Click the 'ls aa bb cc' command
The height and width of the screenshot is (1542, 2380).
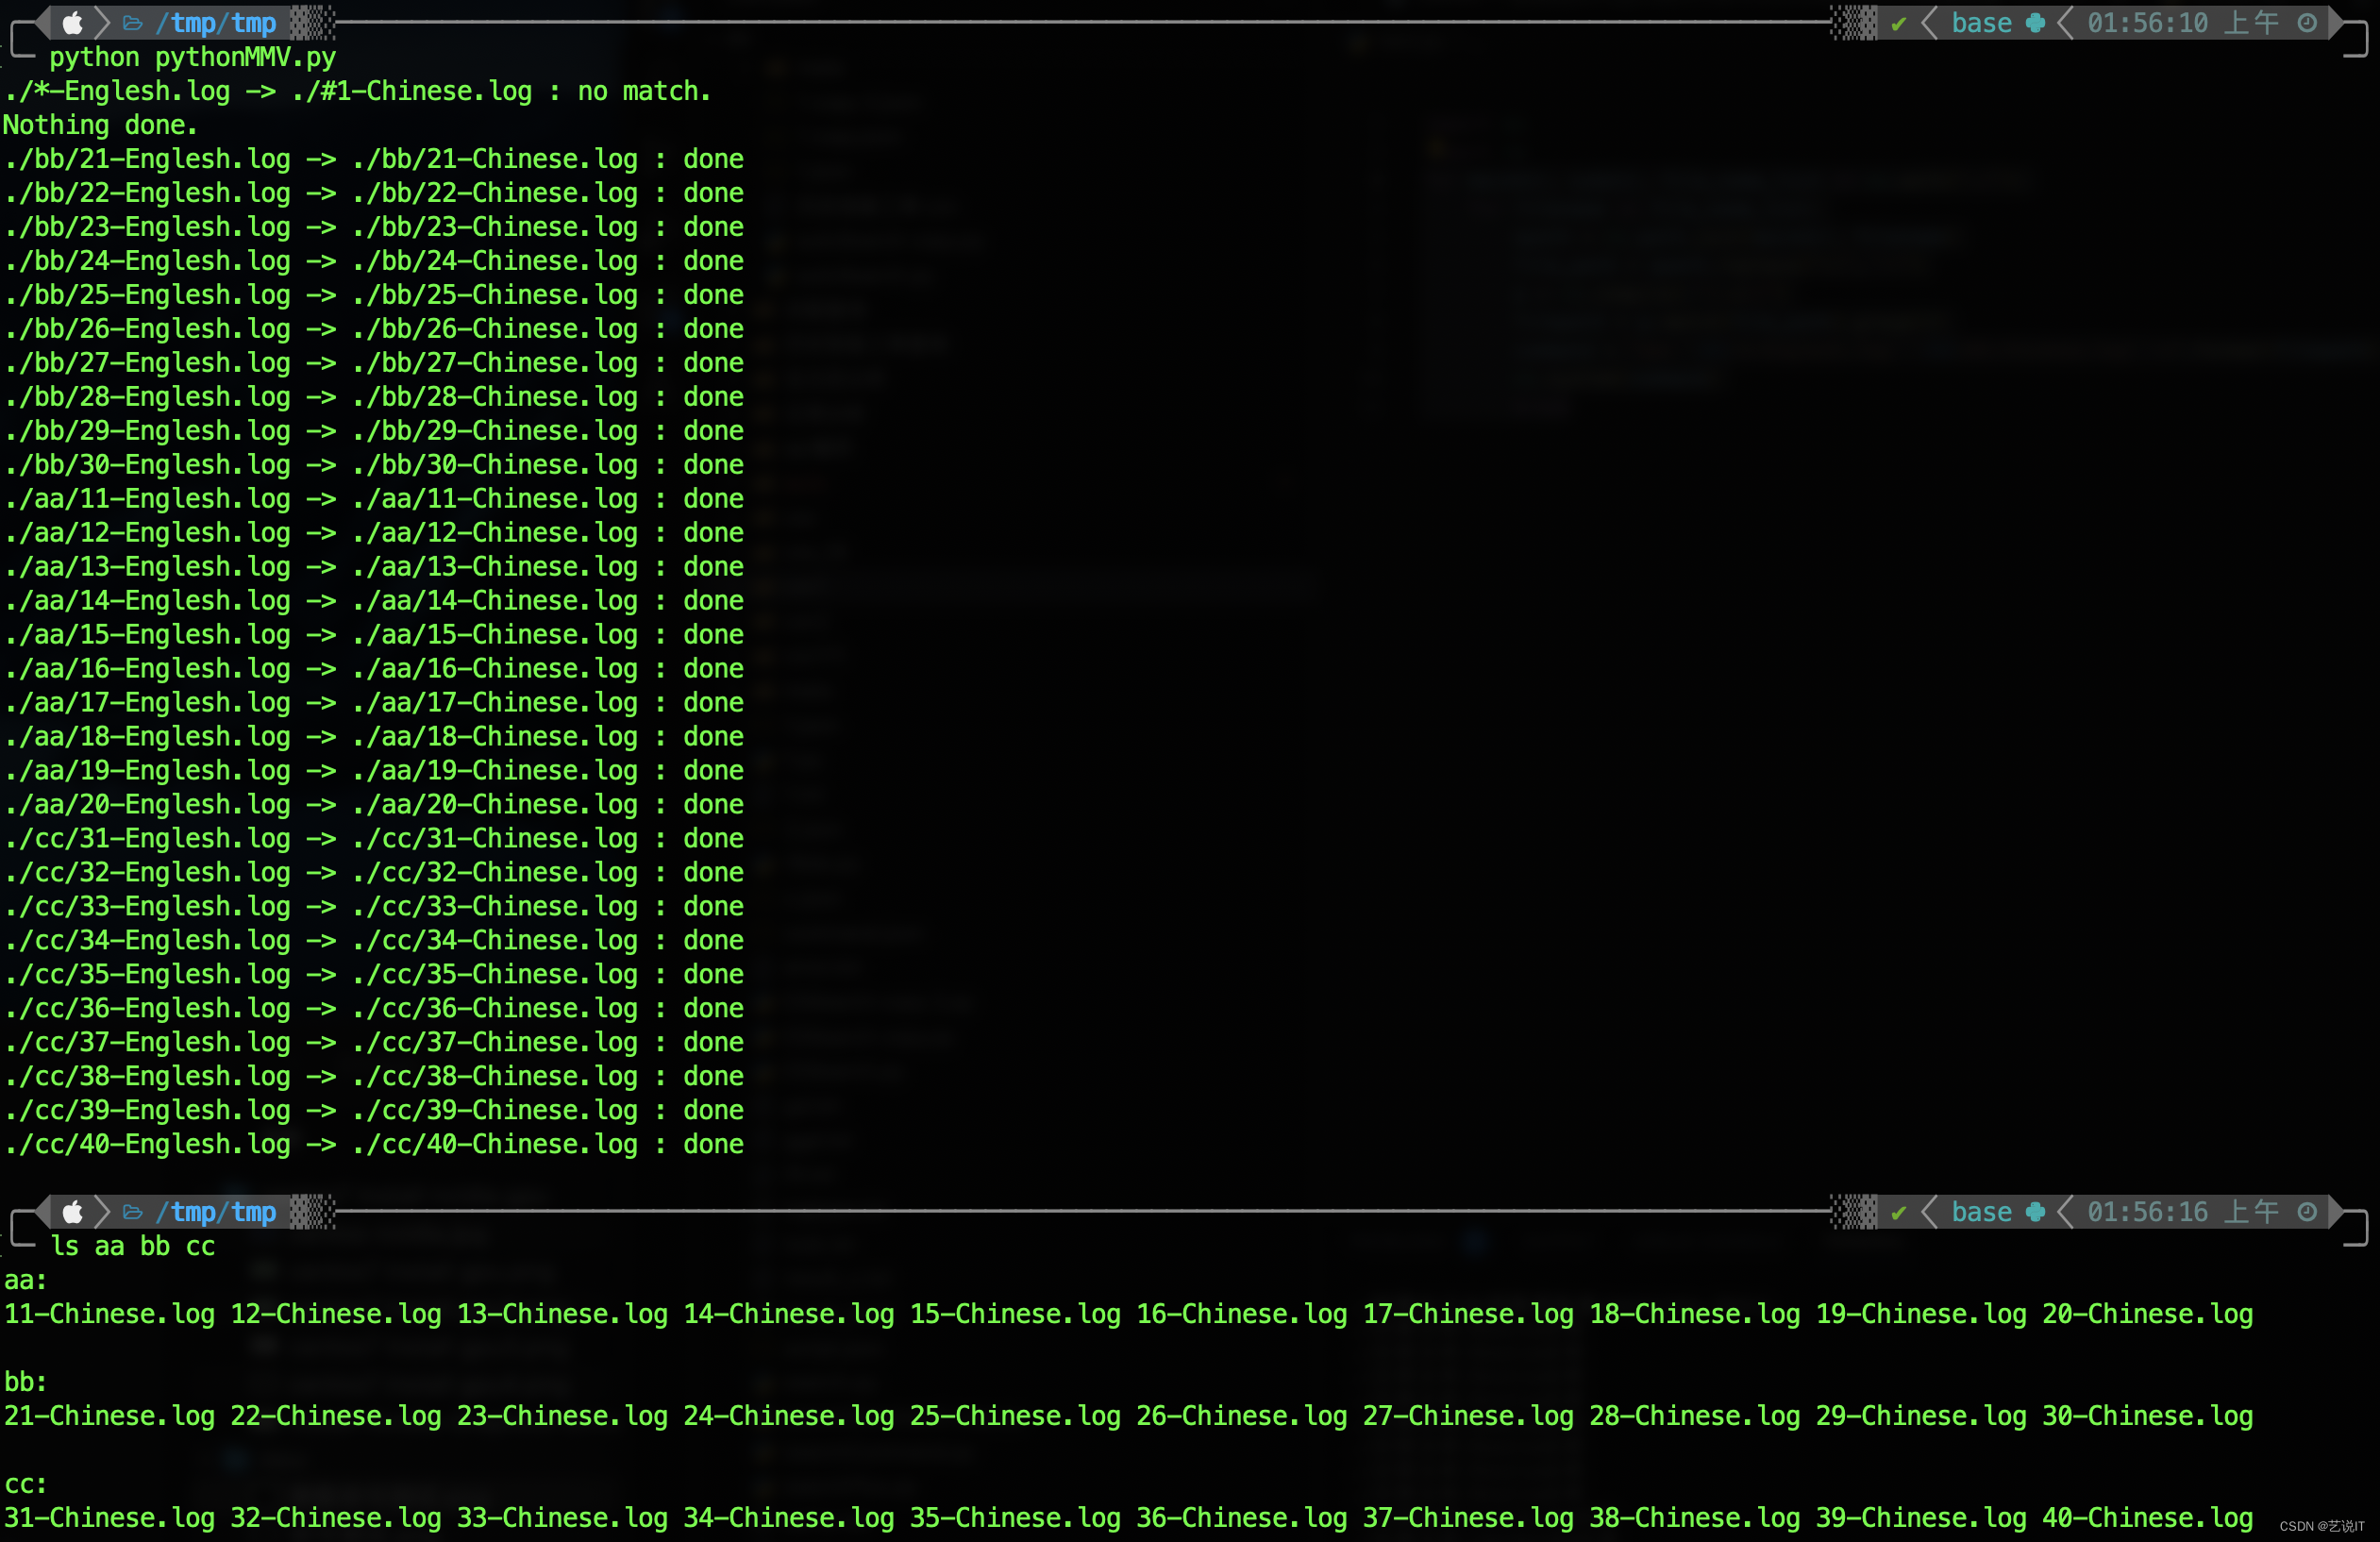(x=133, y=1246)
